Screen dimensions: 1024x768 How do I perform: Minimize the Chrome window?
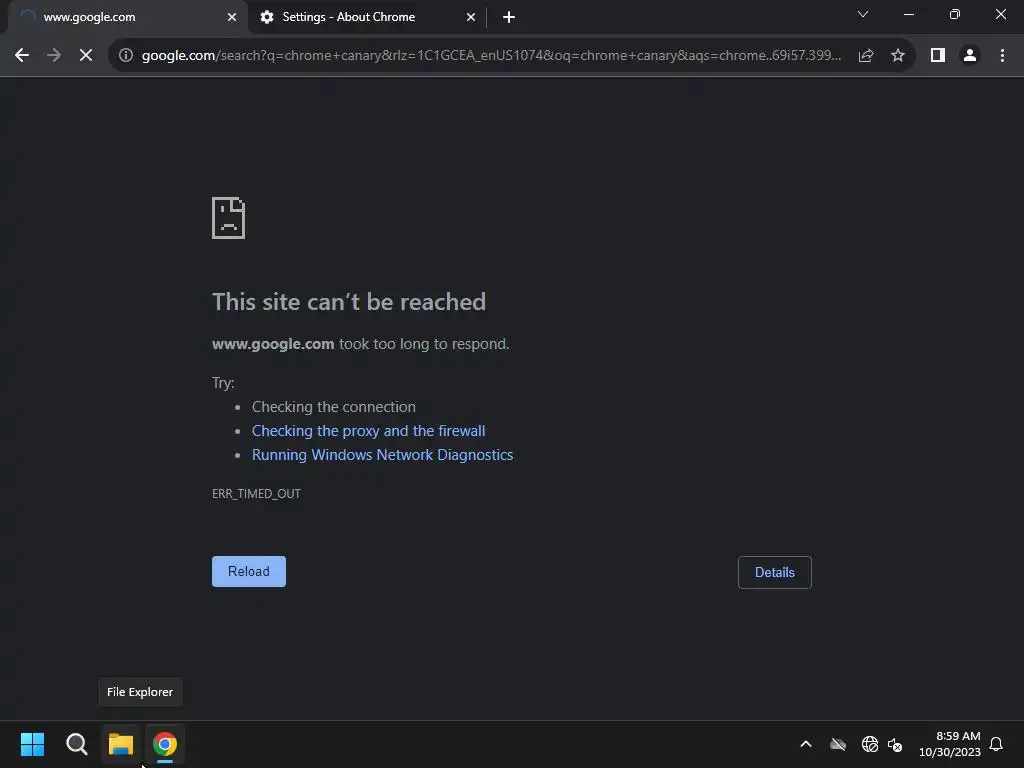(908, 14)
